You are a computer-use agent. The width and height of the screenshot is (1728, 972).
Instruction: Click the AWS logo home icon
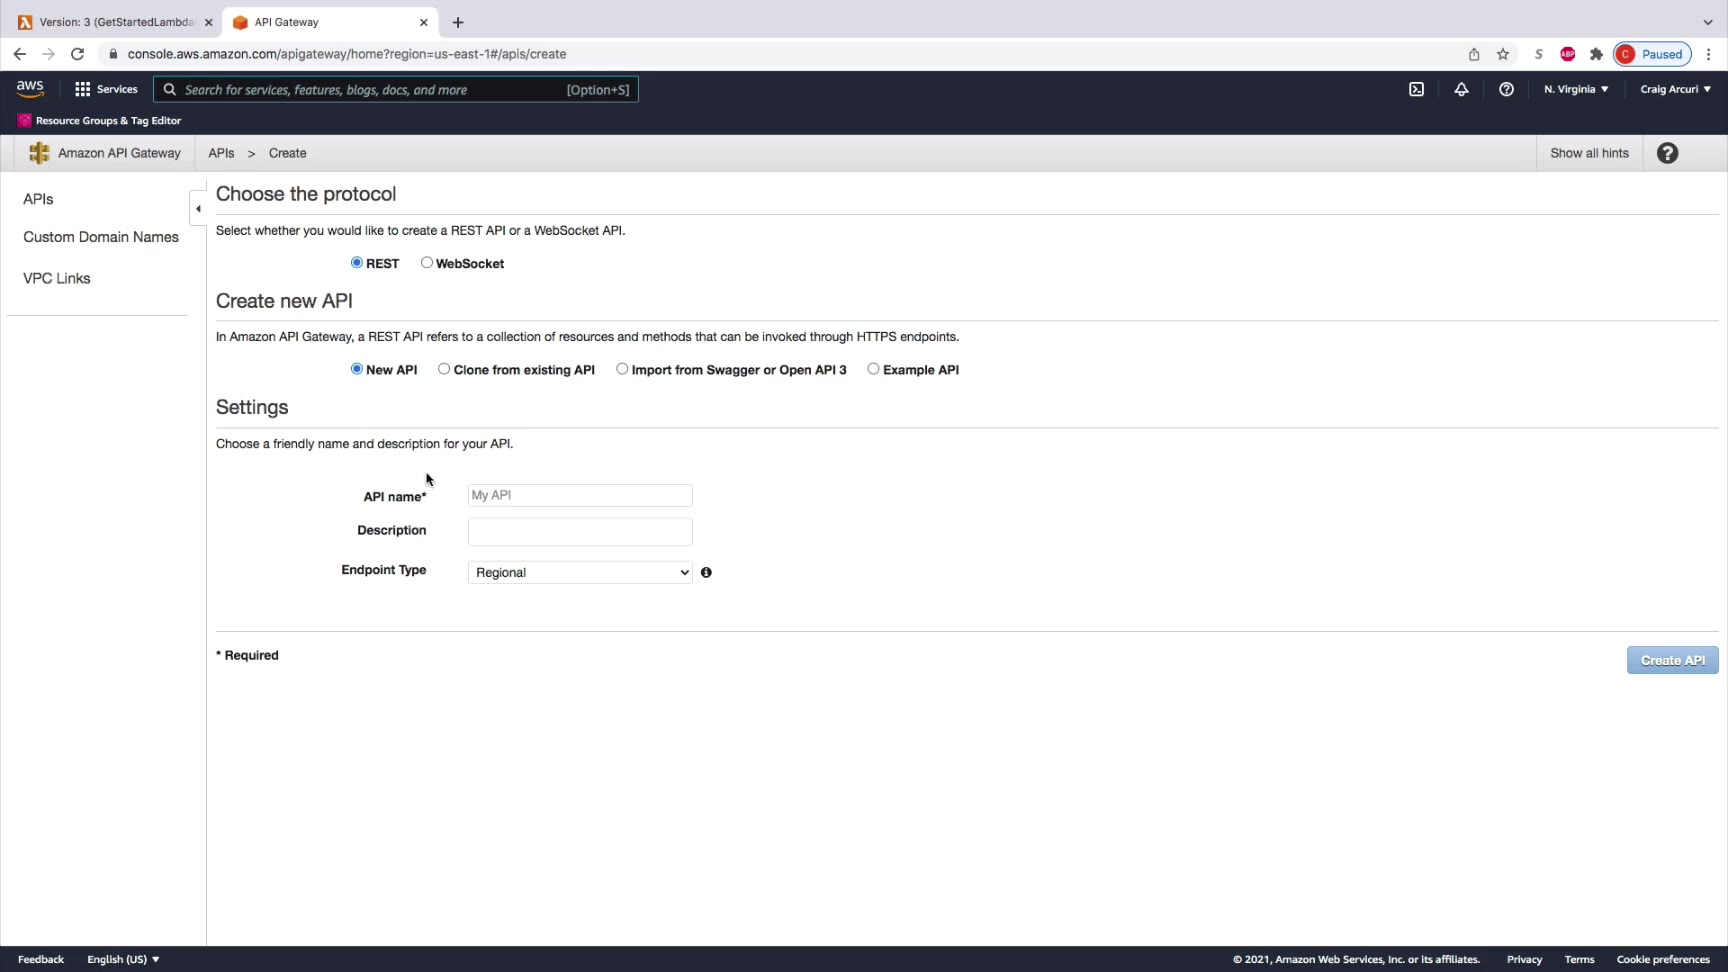tap(30, 89)
